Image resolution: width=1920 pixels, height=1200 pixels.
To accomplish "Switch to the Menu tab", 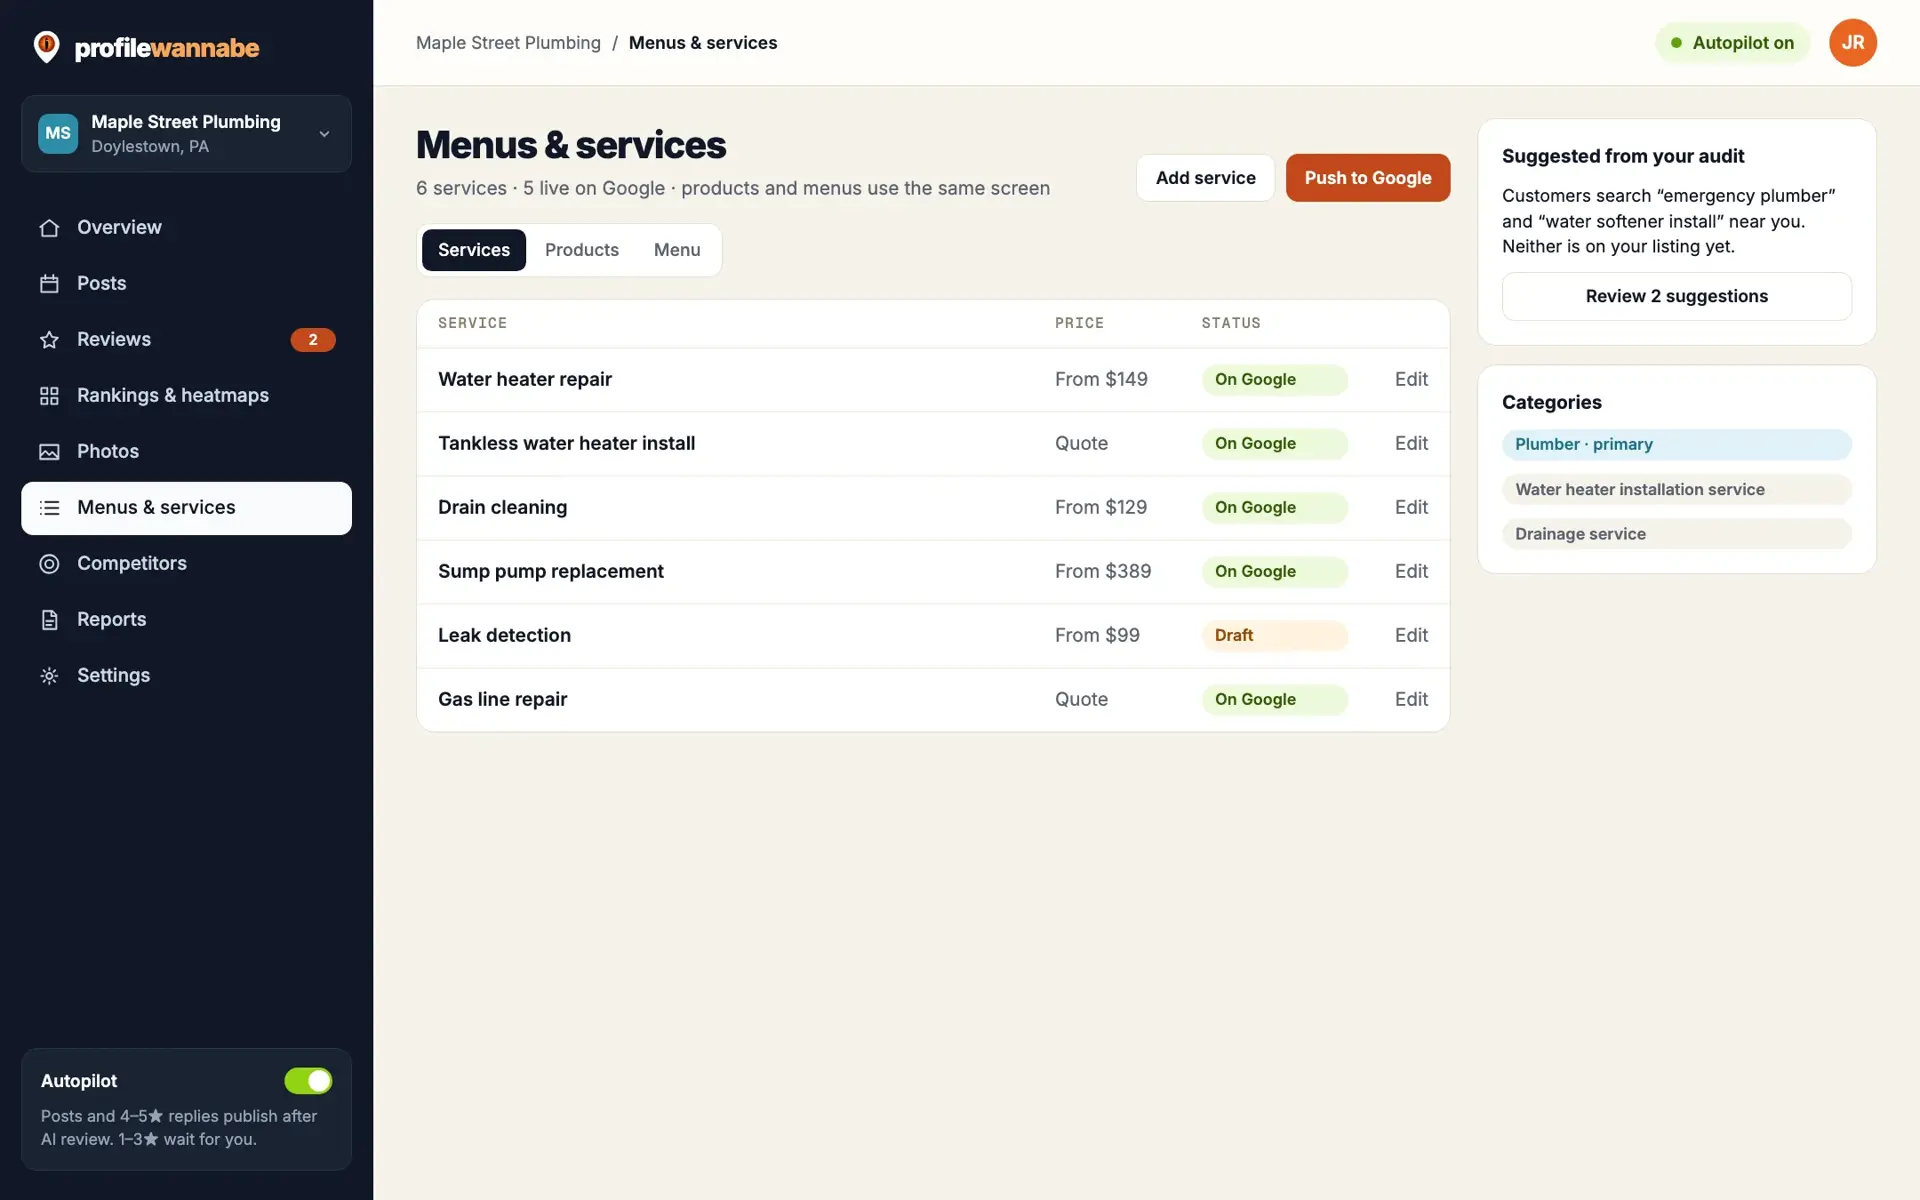I will click(677, 250).
